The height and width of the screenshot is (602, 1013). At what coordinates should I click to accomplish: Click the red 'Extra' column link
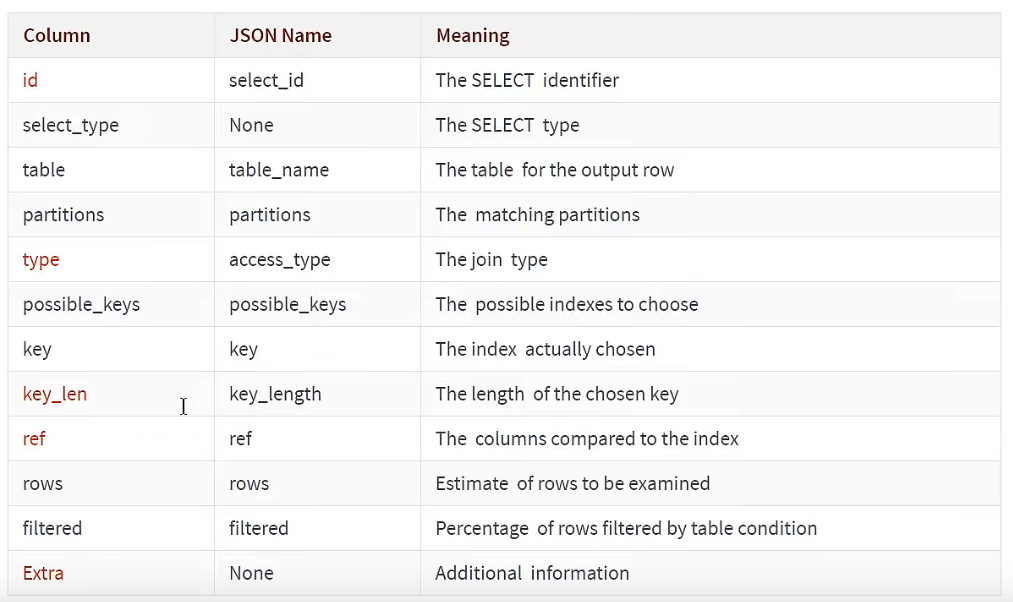43,573
